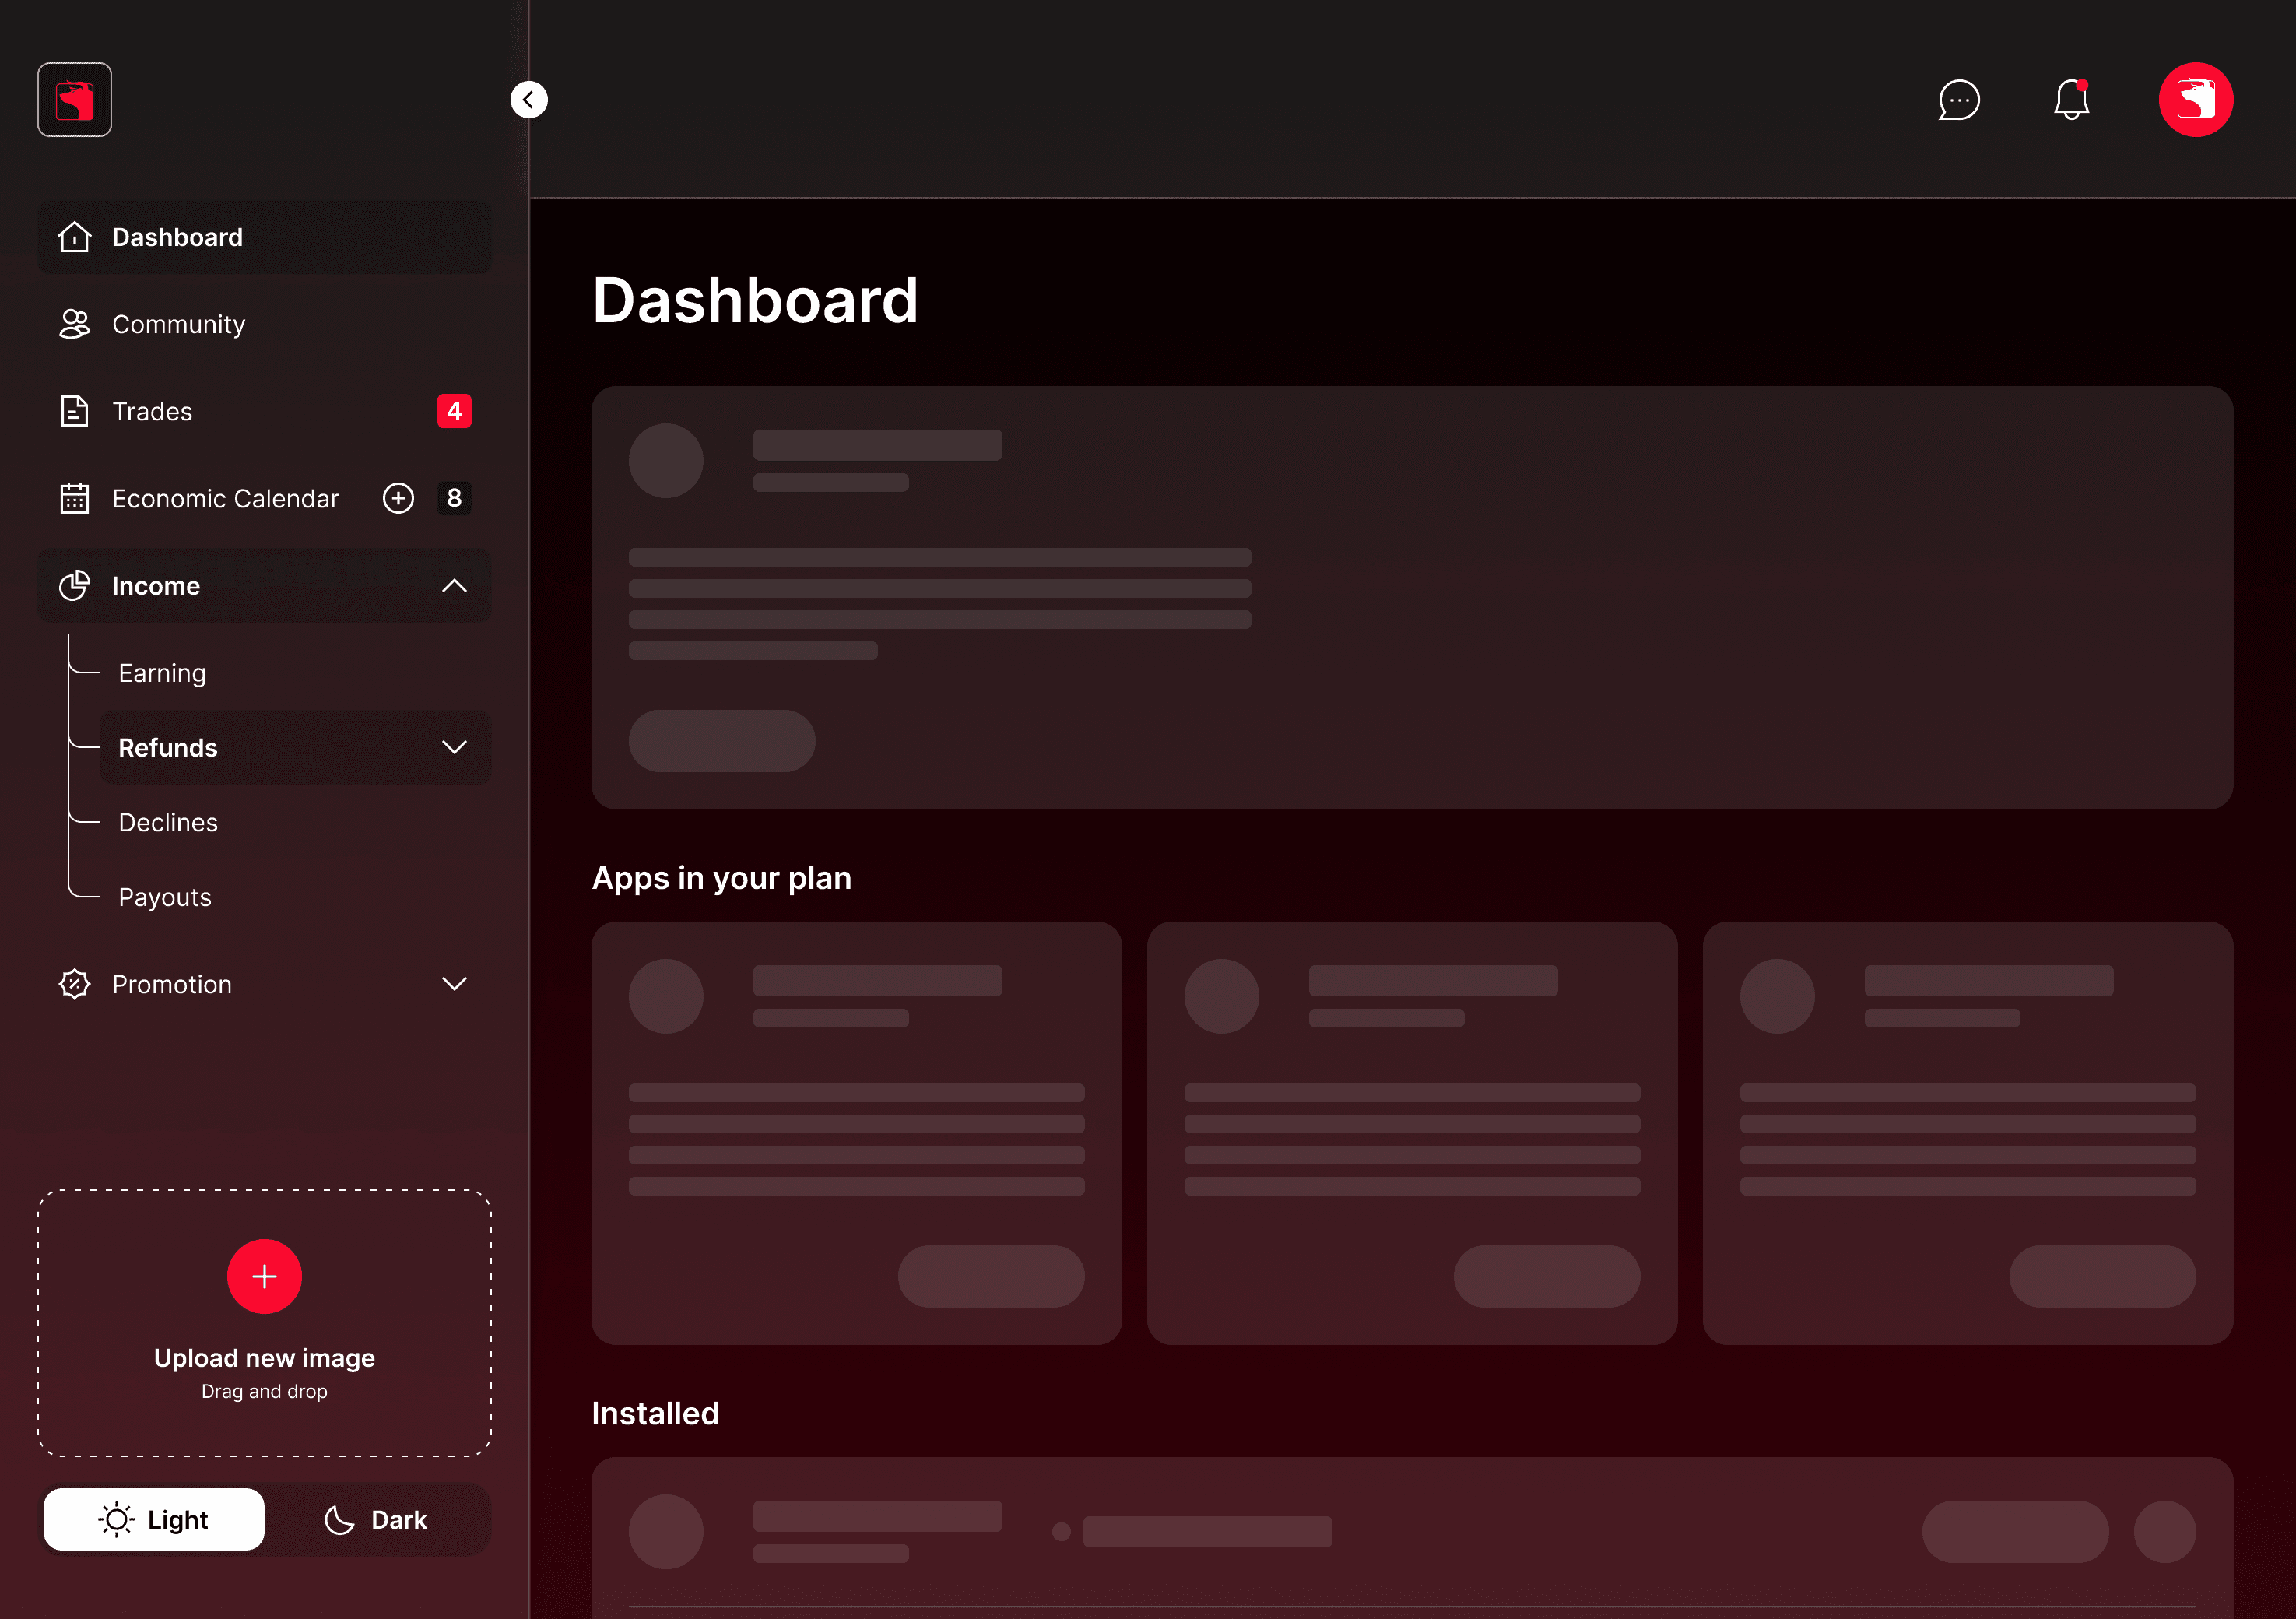The image size is (2296, 1619).
Task: Open the notifications bell
Action: 2071,100
